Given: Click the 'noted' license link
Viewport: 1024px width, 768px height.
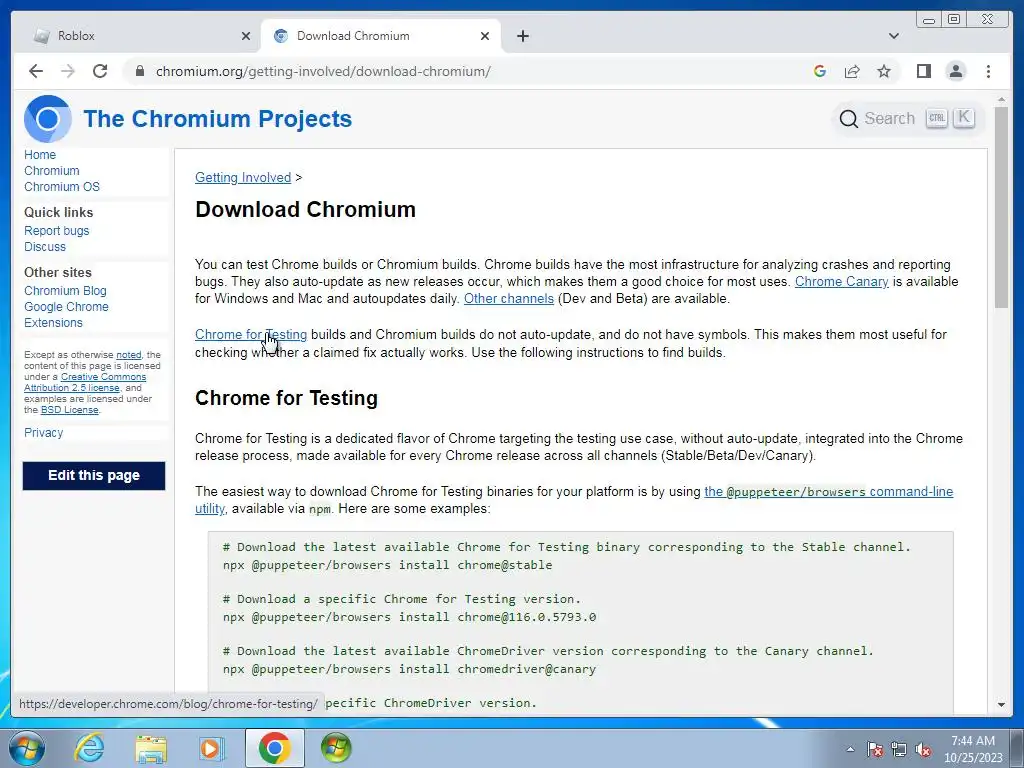Looking at the screenshot, I should click(129, 355).
